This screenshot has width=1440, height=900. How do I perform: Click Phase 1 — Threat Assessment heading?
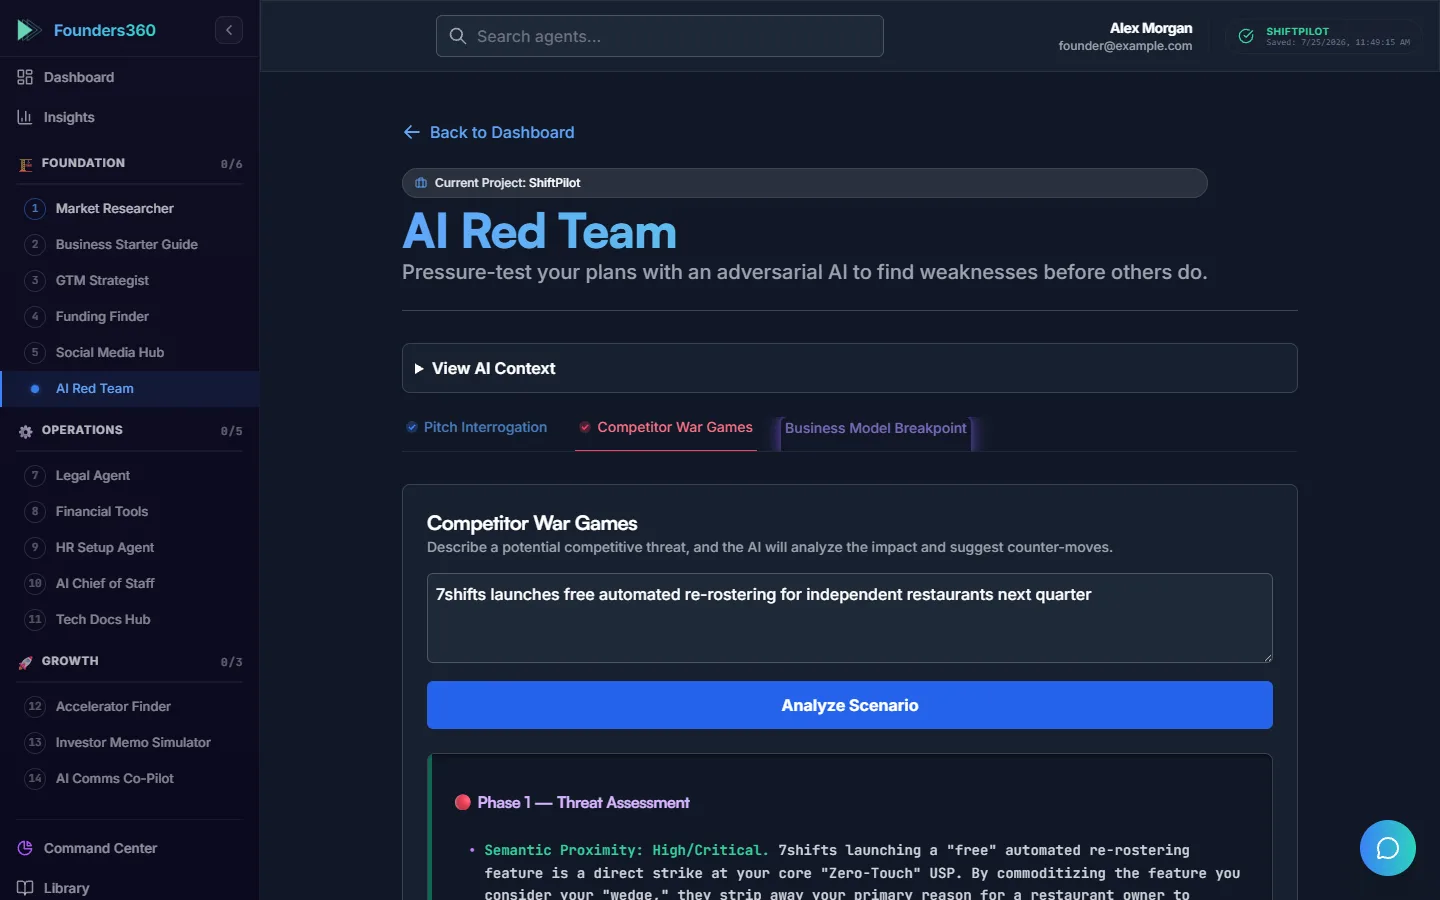pos(572,802)
